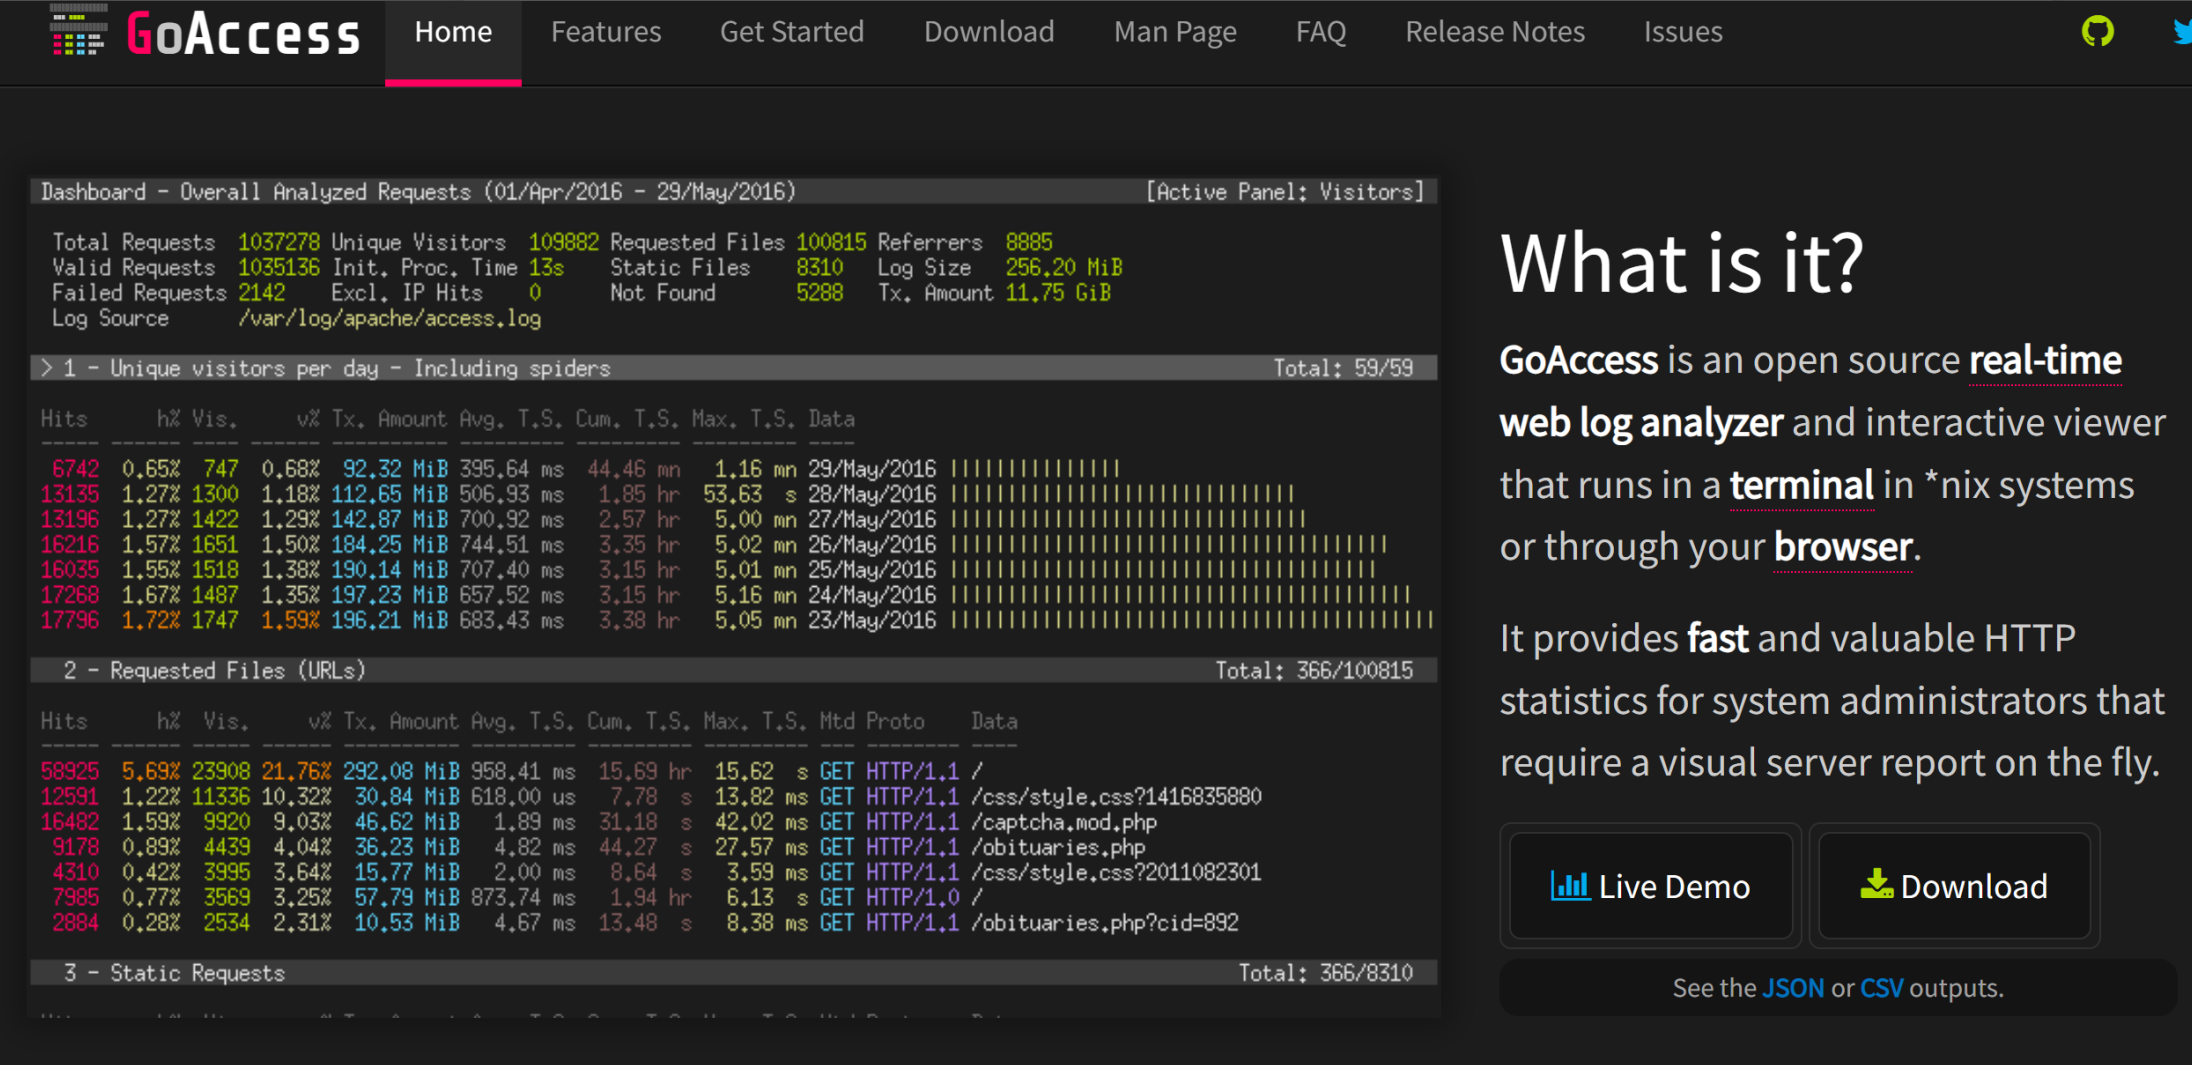Click the '[Active Panel: Visitors]' label

click(x=1285, y=191)
